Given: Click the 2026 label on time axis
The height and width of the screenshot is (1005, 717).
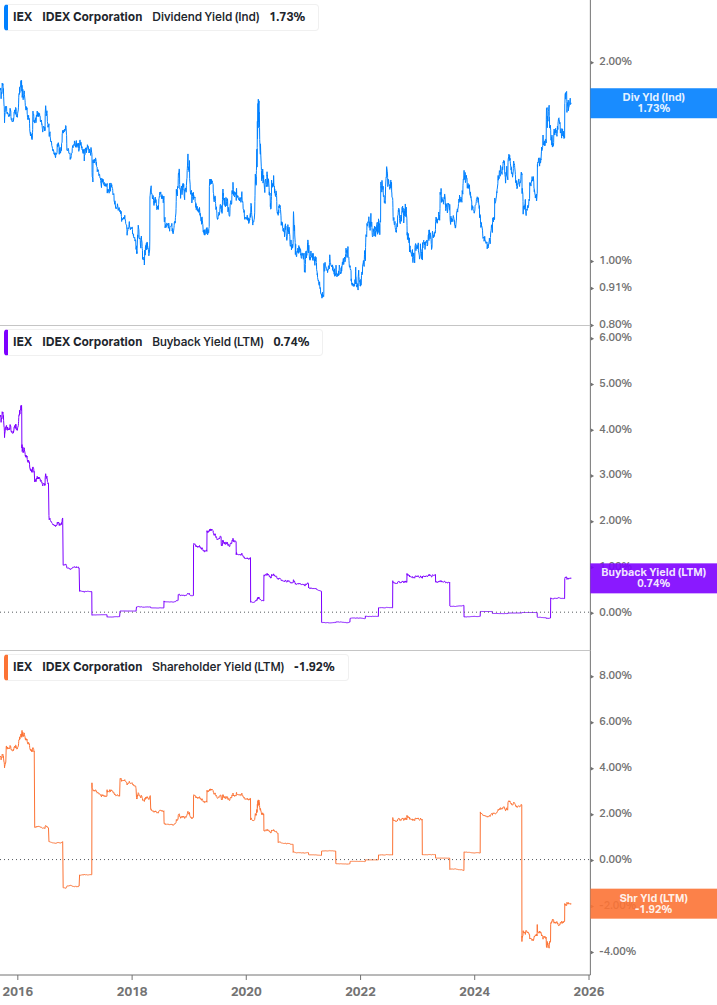Looking at the screenshot, I should coord(589,992).
